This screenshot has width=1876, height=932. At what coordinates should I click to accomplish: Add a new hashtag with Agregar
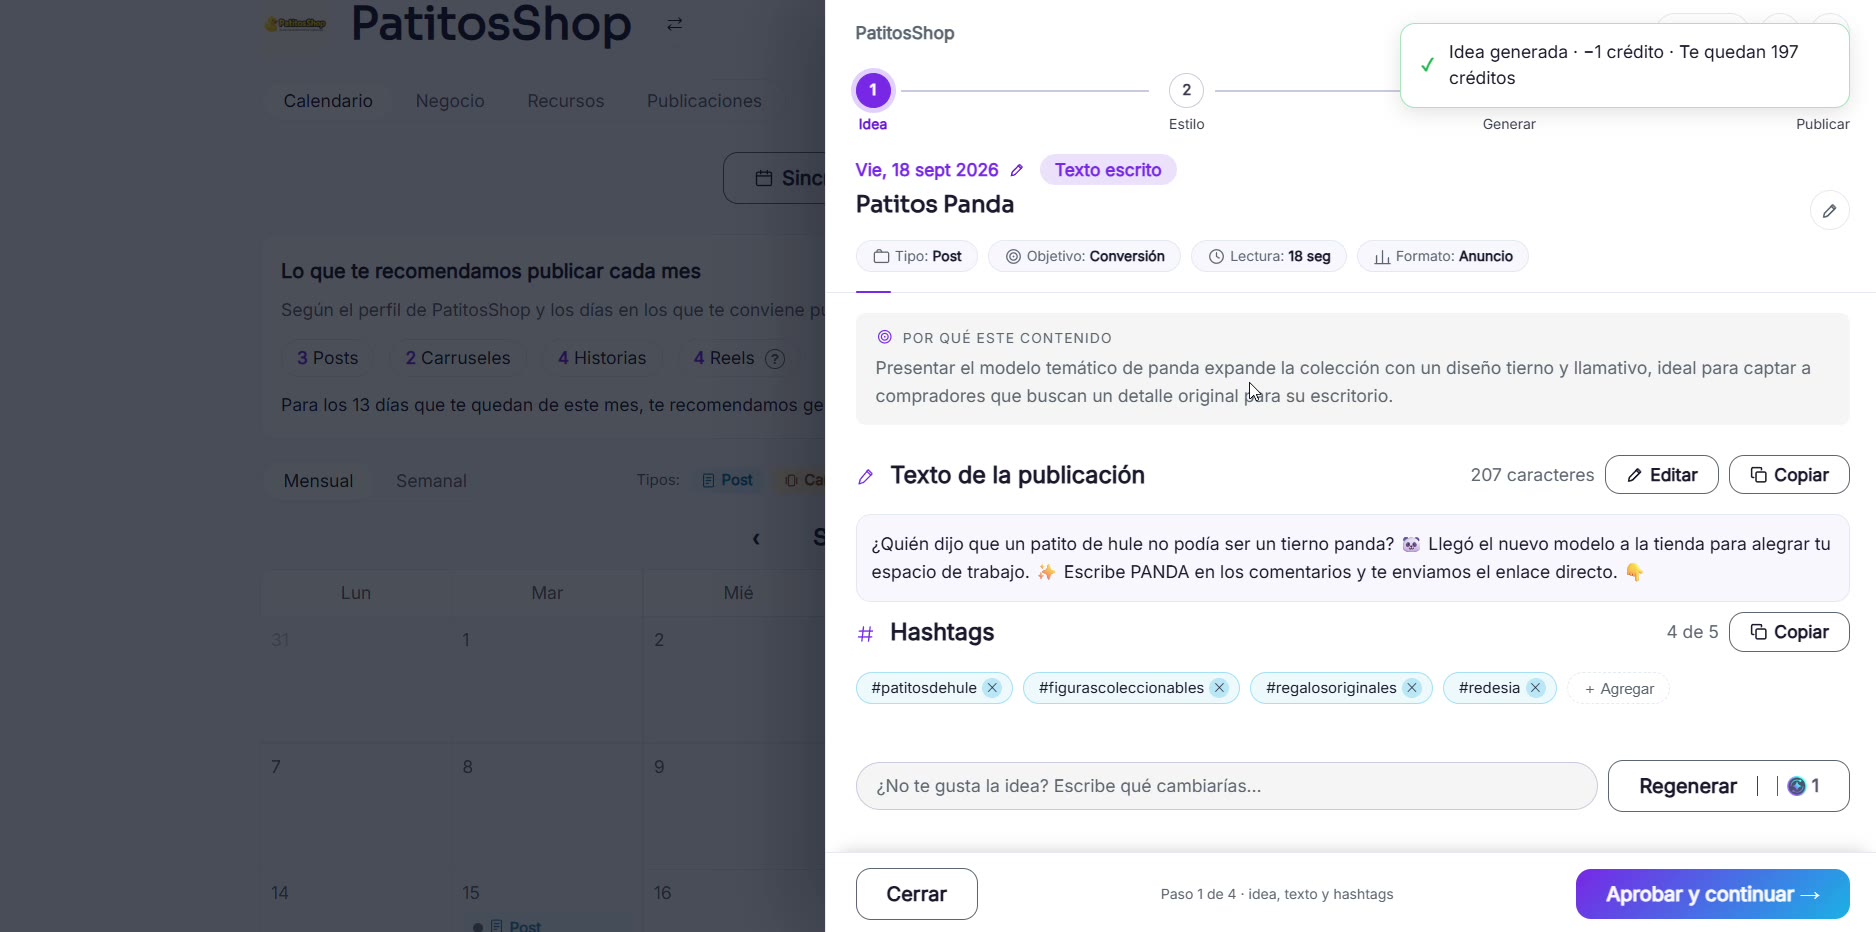click(1618, 689)
